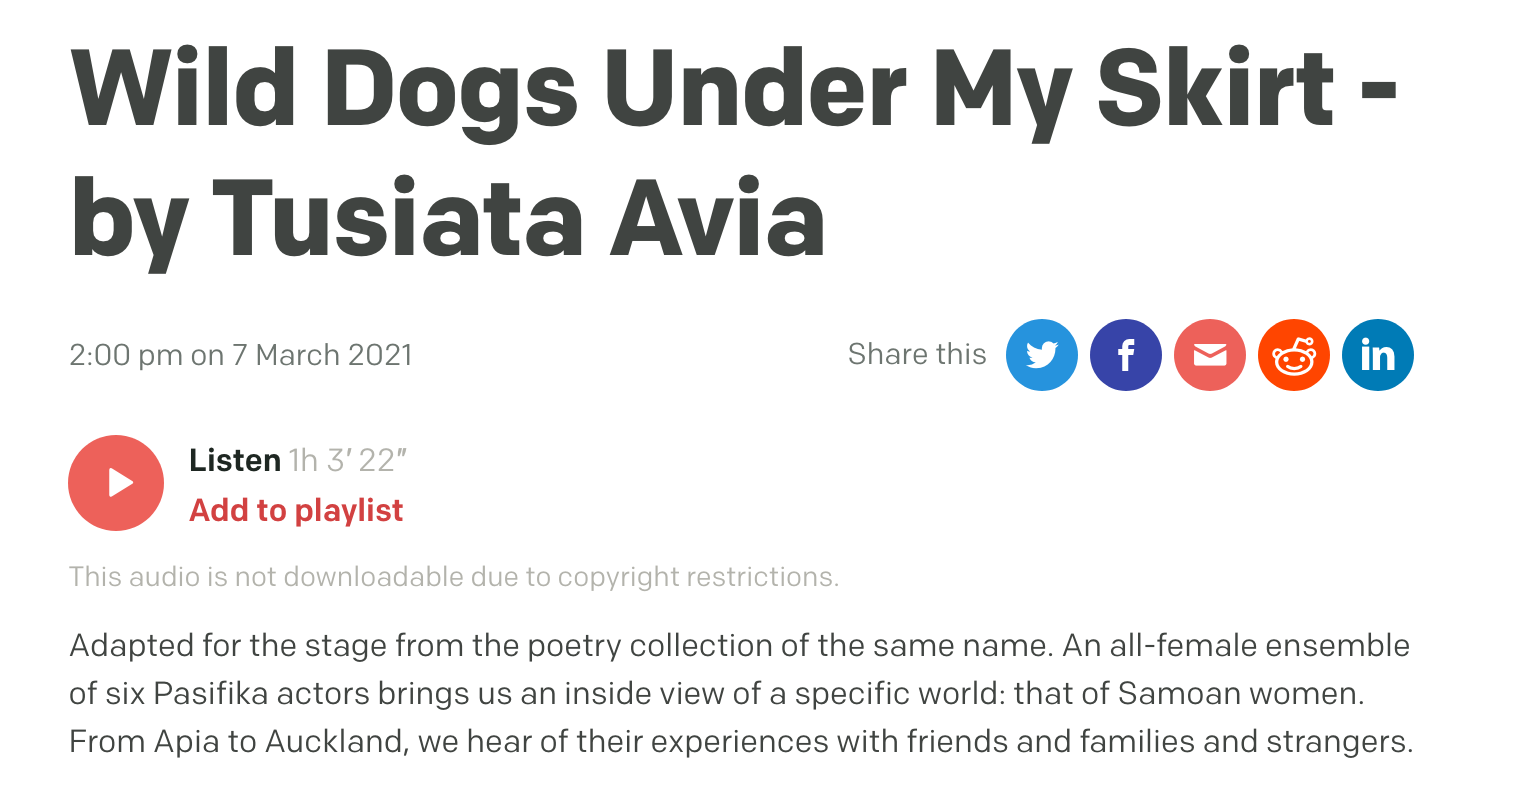Click the 1h 3′ 22″ audio duration
1522x802 pixels.
(348, 460)
